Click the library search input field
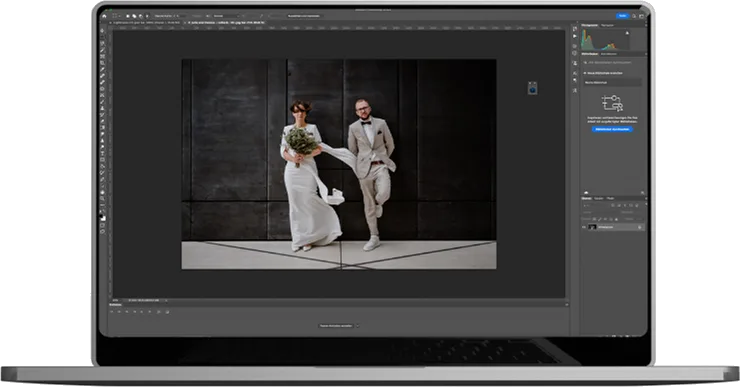Viewport: 740px width, 387px height. coord(613,62)
